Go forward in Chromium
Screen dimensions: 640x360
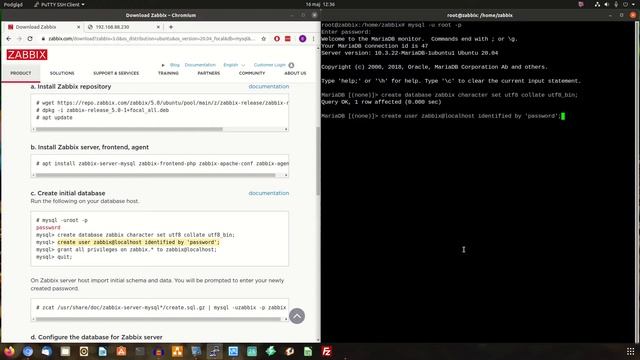coord(19,38)
